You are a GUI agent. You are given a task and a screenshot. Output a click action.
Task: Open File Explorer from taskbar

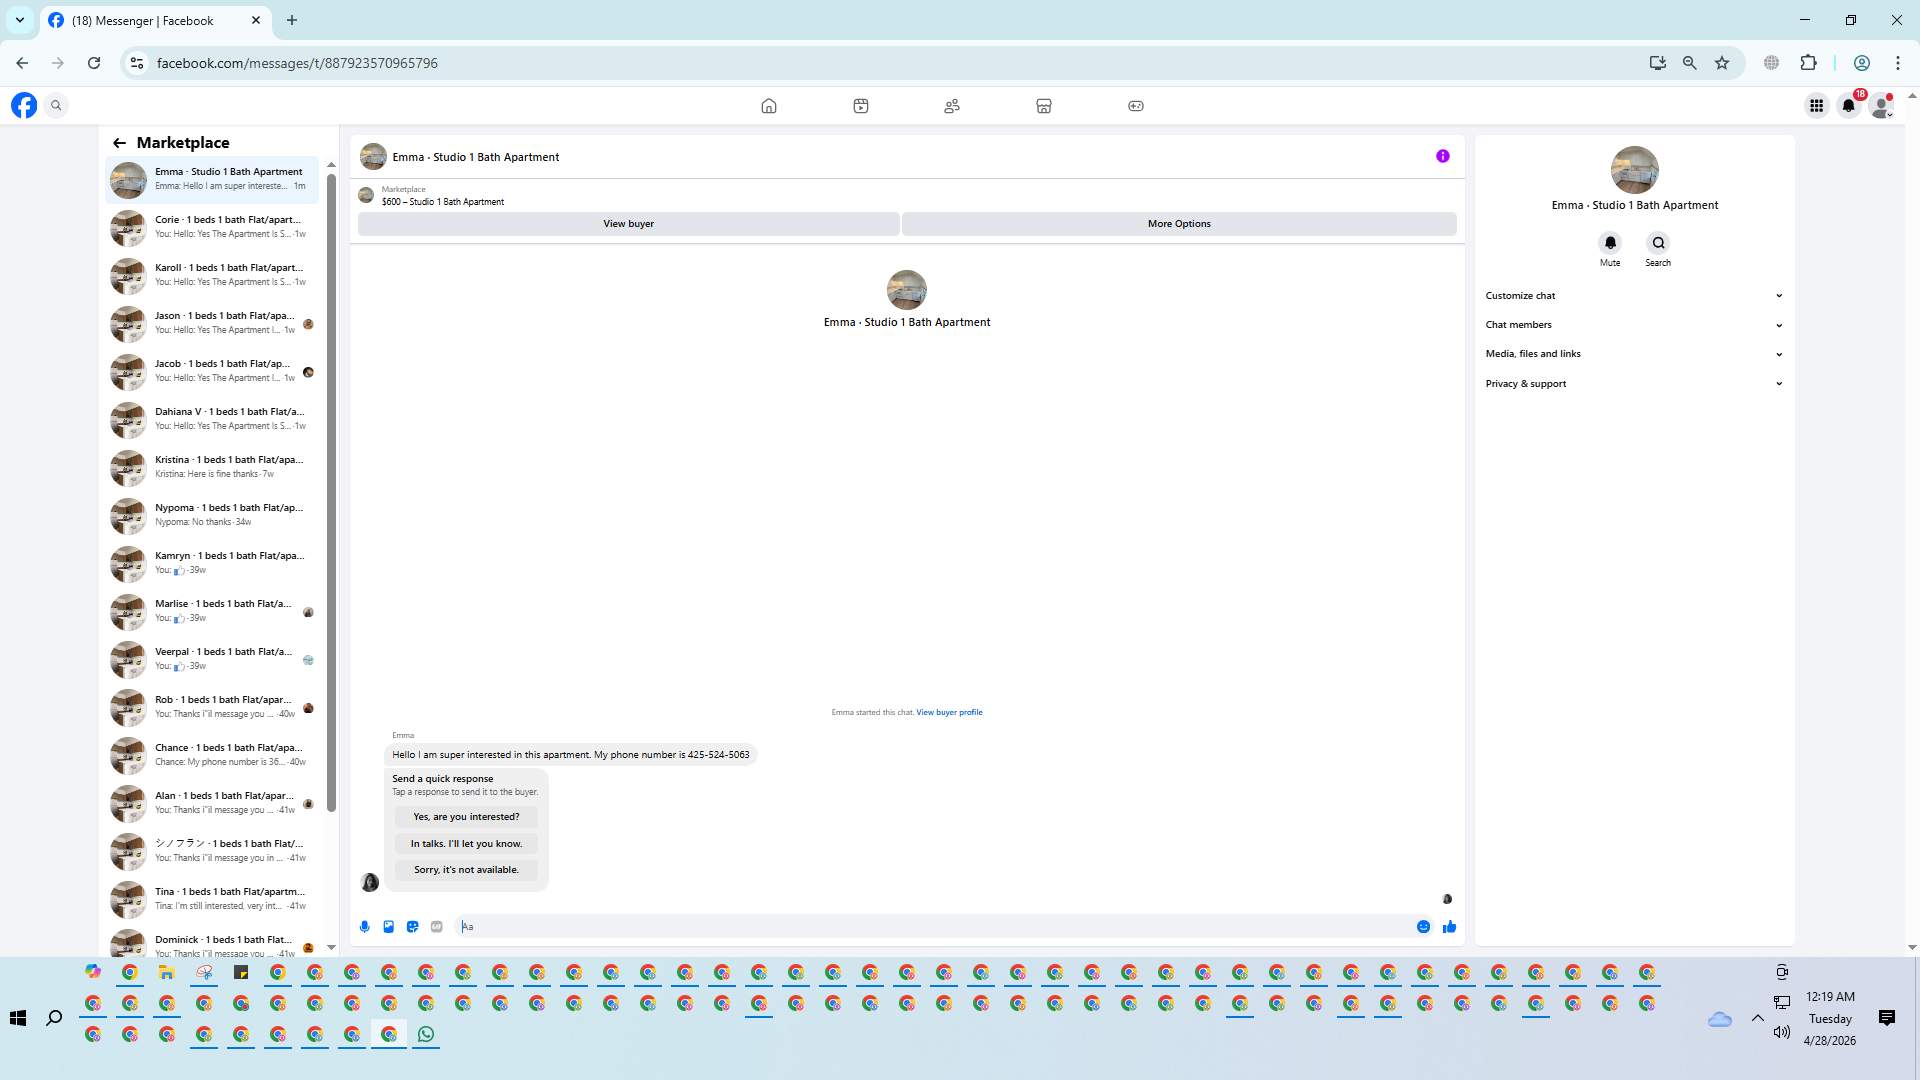167,972
